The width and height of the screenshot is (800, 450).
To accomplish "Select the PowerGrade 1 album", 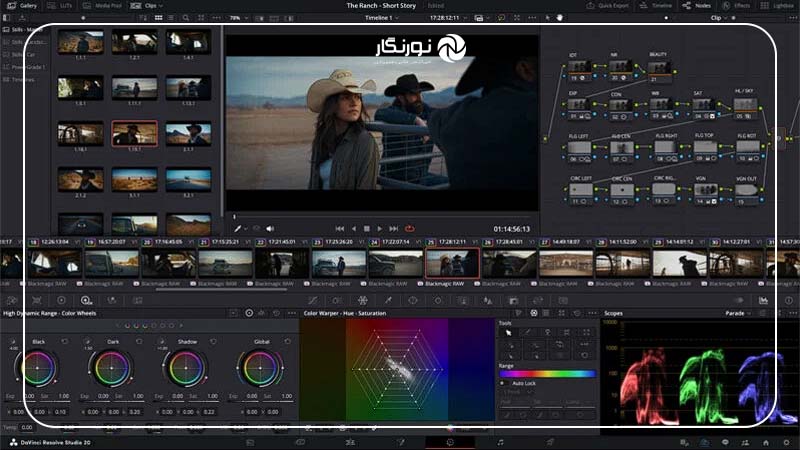I will (x=24, y=67).
